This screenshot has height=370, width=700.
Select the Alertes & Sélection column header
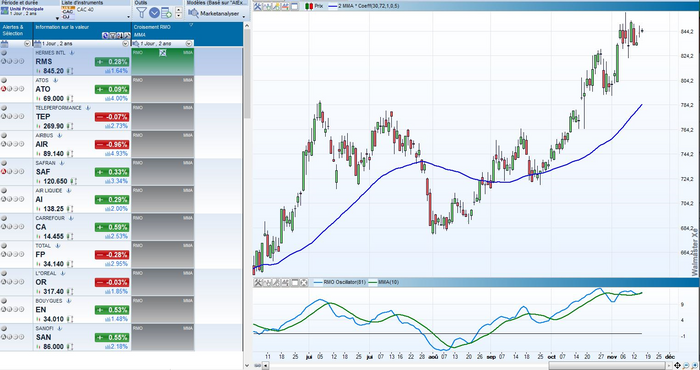[17, 31]
